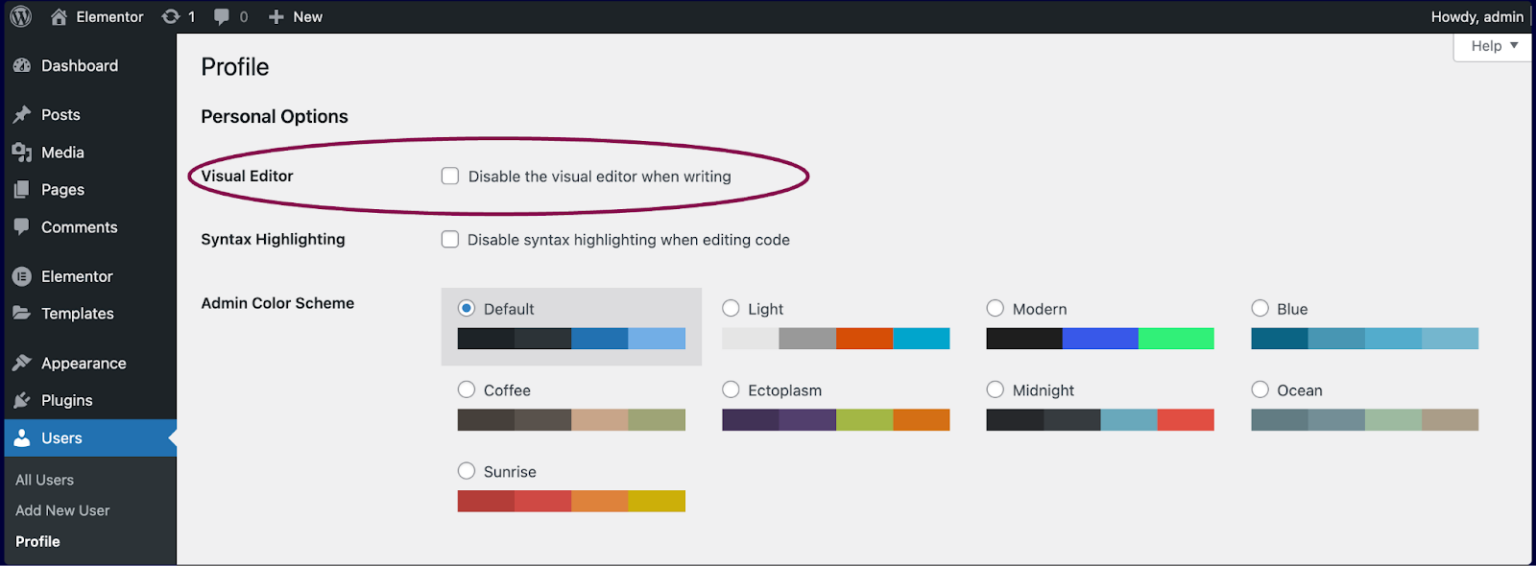Open the comments bubble icon in toolbar
The height and width of the screenshot is (566, 1536).
point(222,17)
